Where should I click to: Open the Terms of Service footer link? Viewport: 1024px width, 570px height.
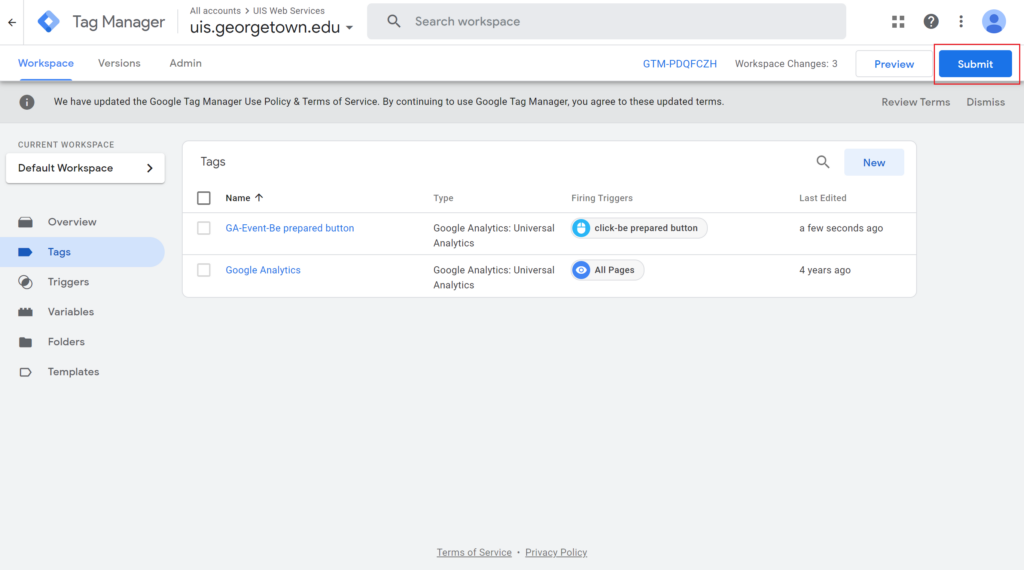(474, 552)
